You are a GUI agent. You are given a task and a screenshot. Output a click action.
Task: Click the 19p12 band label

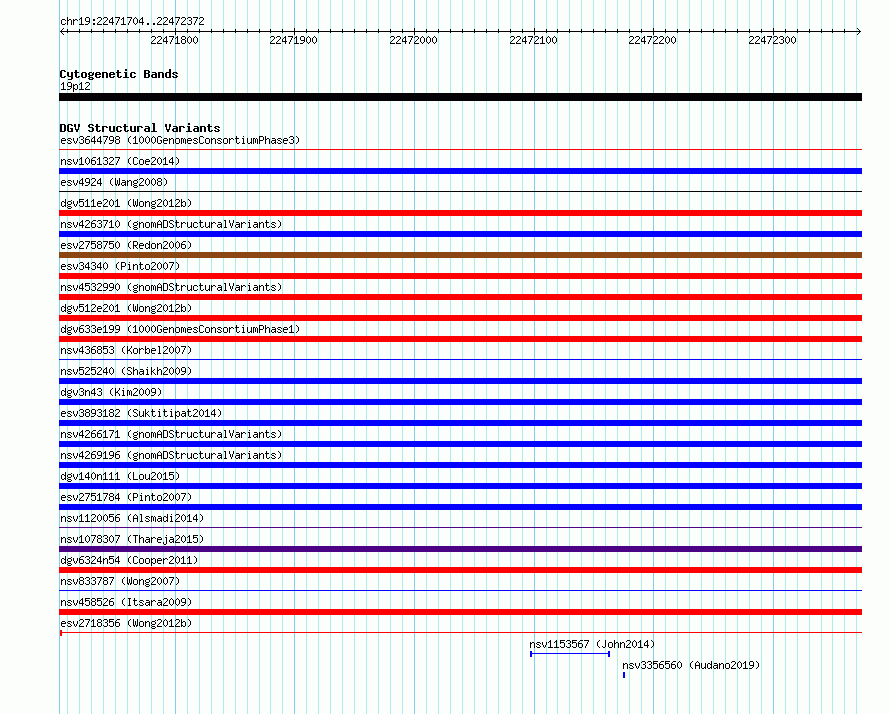[75, 86]
